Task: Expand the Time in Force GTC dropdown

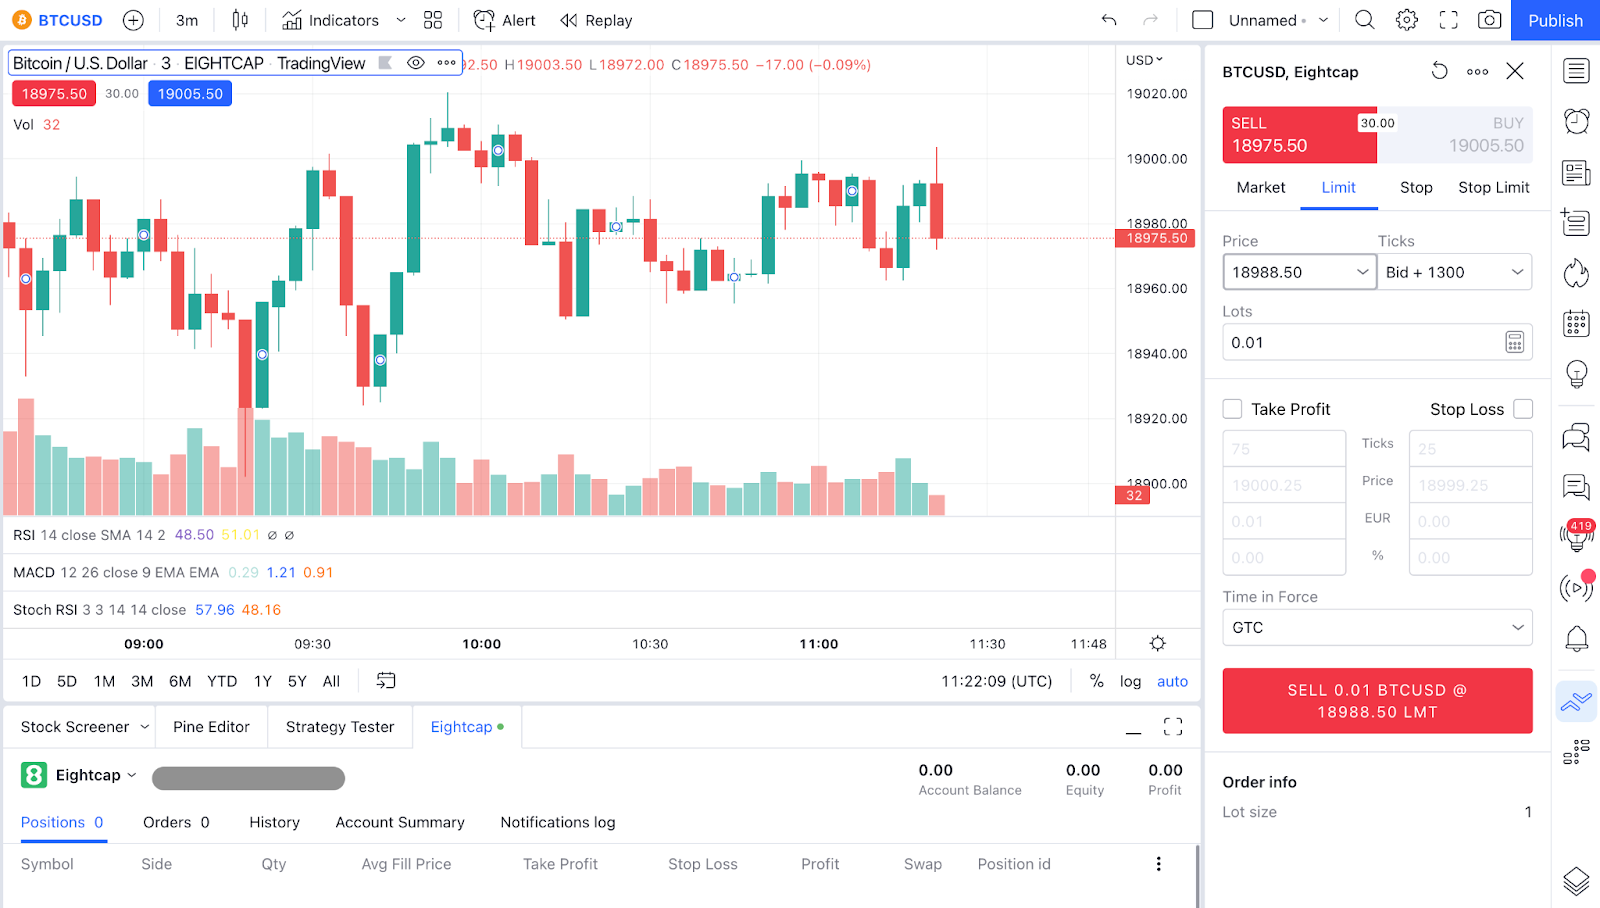Action: (x=1378, y=627)
